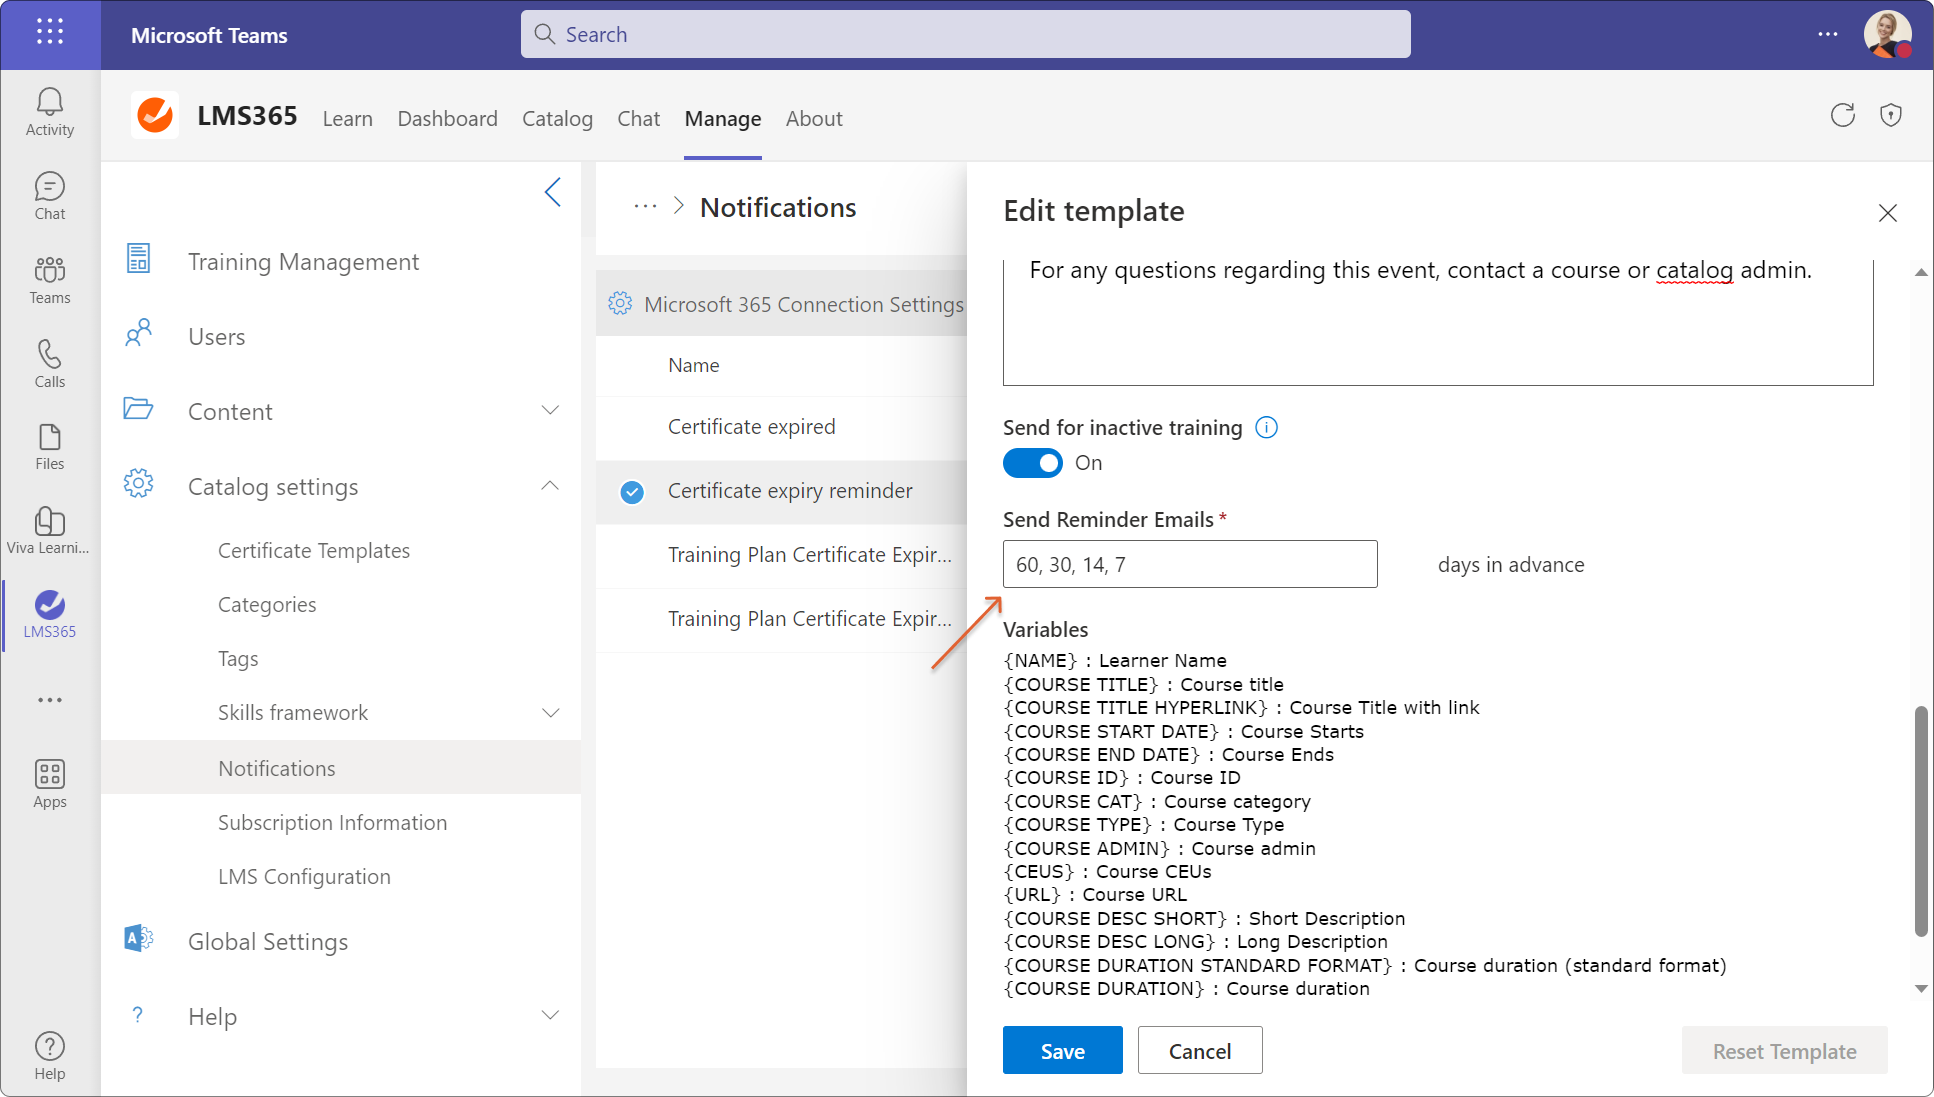Click the Teams Search box

965,34
